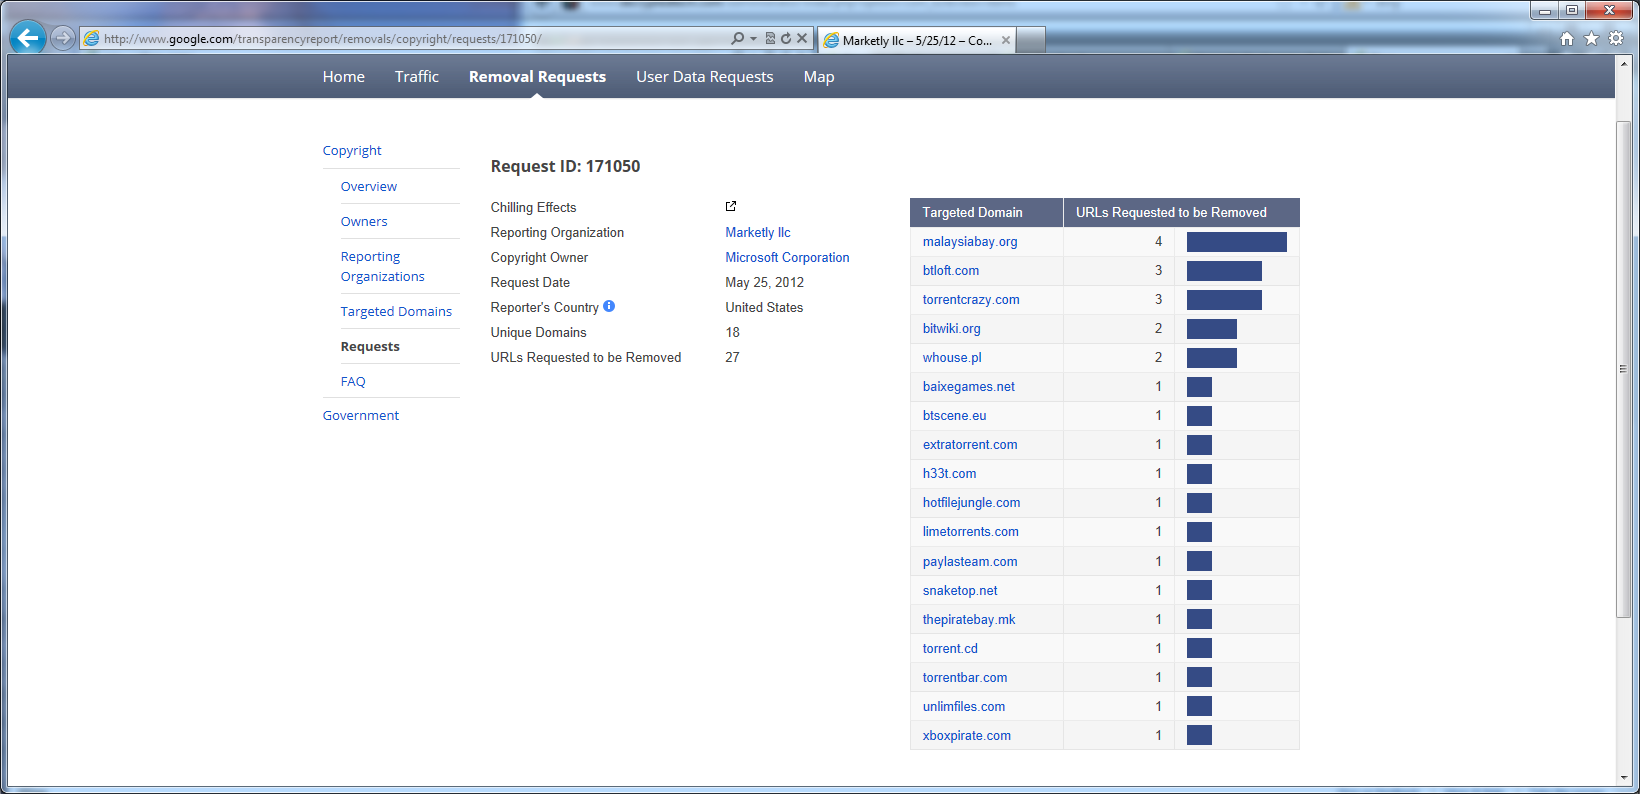This screenshot has width=1640, height=794.
Task: Open the browser Tools gear icon
Action: click(1616, 39)
